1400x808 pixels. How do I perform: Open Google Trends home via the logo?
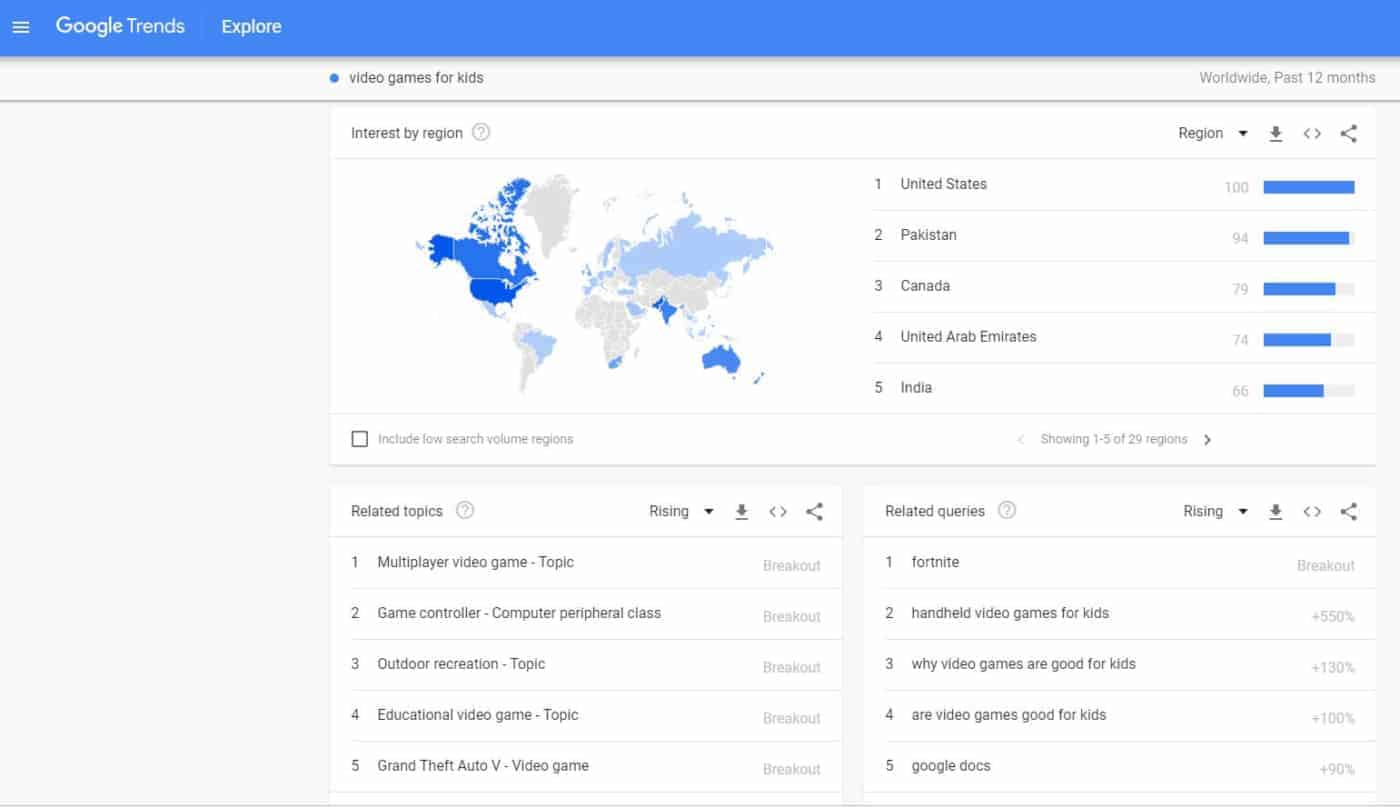coord(119,26)
